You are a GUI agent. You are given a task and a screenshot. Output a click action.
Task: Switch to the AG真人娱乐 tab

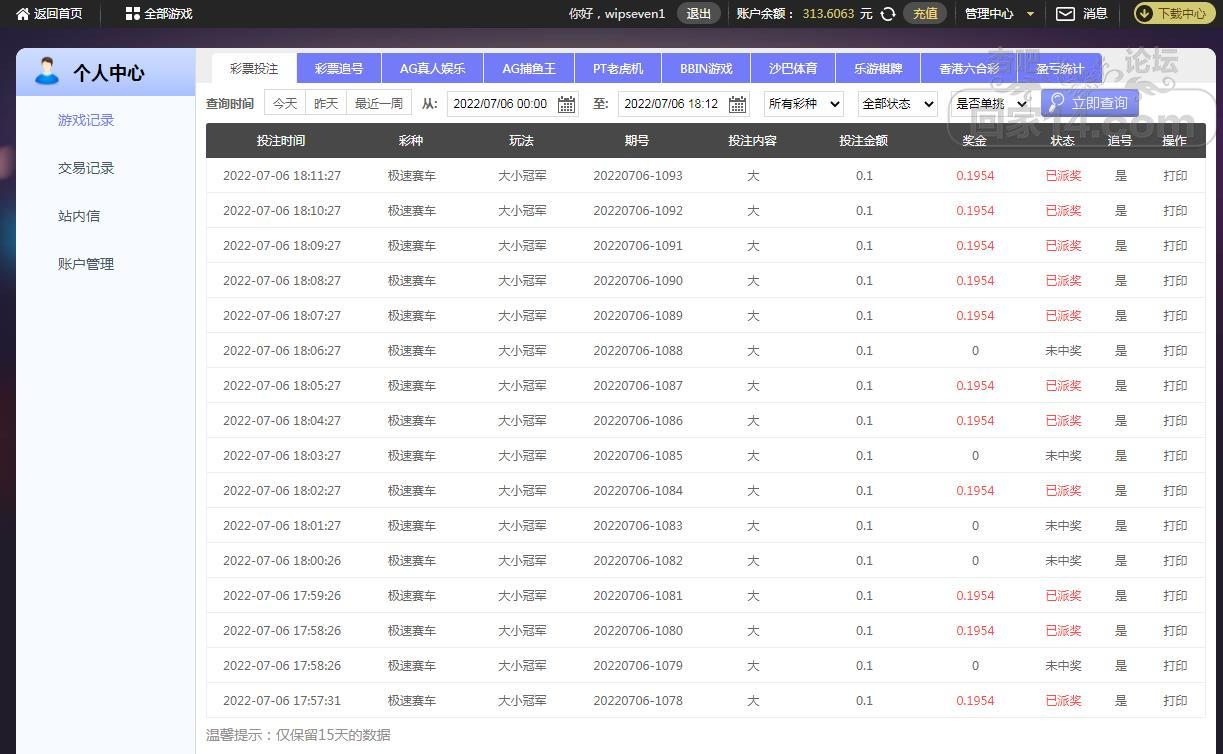pos(432,69)
